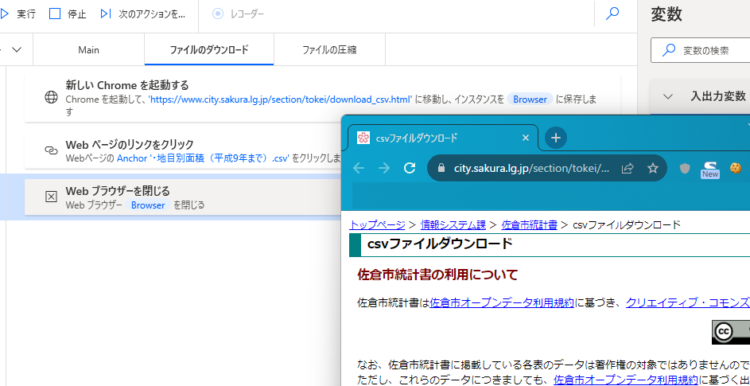Follow the 情報システム課 breadcrumb link

(453, 225)
